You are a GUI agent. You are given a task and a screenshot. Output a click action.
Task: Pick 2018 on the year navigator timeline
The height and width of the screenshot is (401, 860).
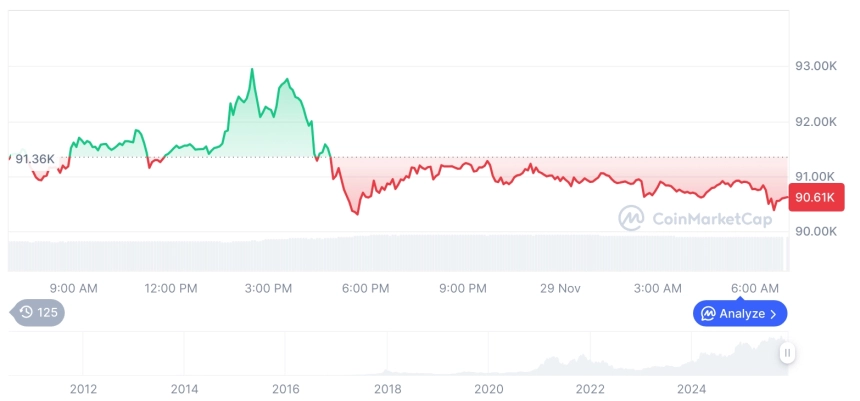click(x=387, y=388)
